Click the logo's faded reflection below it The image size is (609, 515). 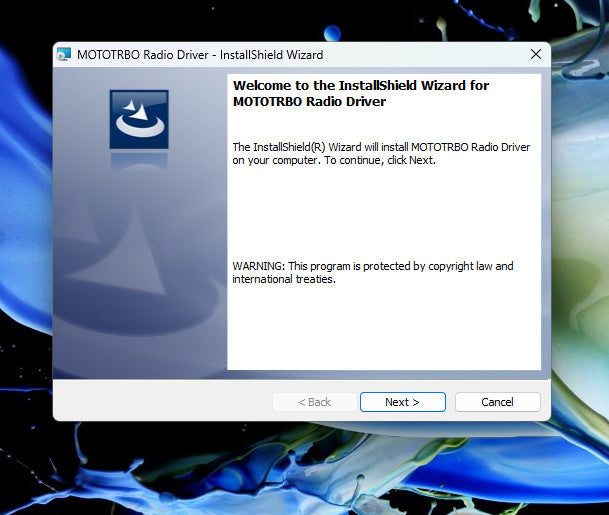pyautogui.click(x=139, y=163)
